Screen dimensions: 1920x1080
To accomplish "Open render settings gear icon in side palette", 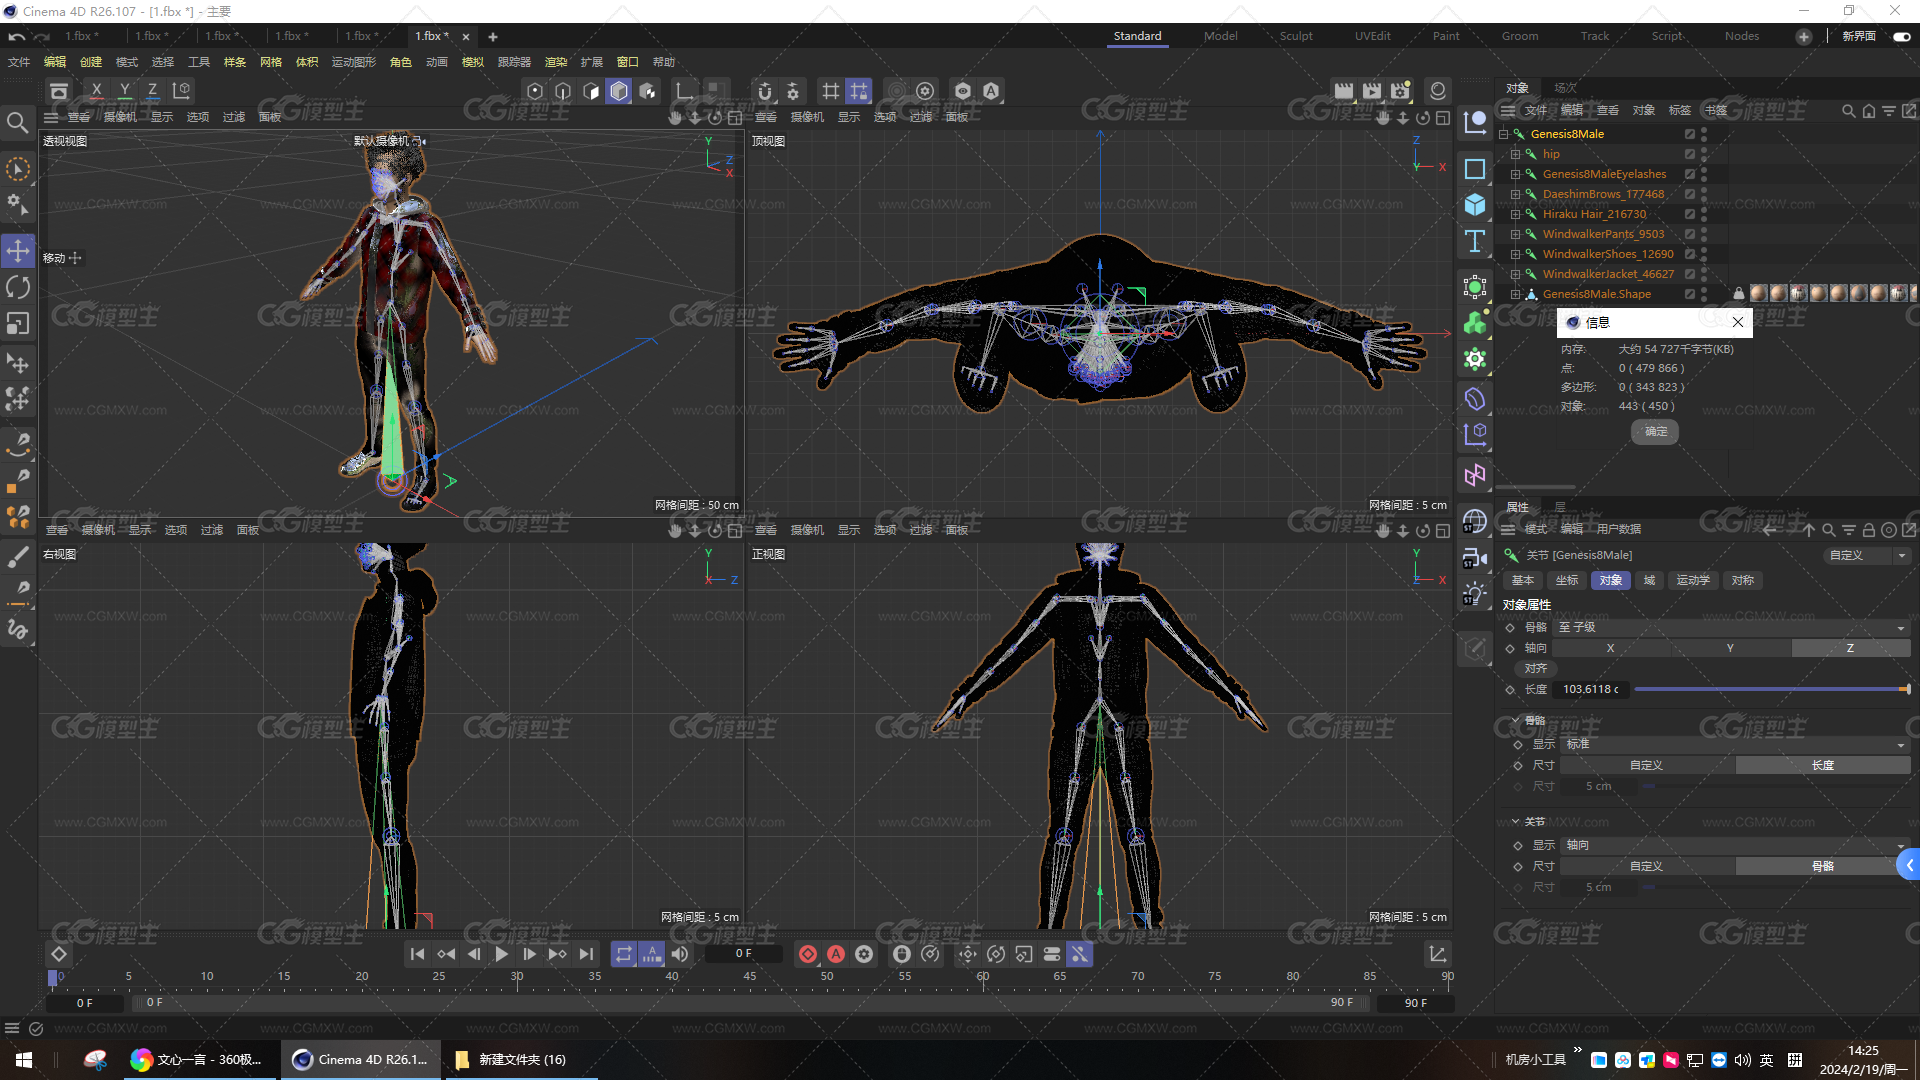I will point(1475,359).
